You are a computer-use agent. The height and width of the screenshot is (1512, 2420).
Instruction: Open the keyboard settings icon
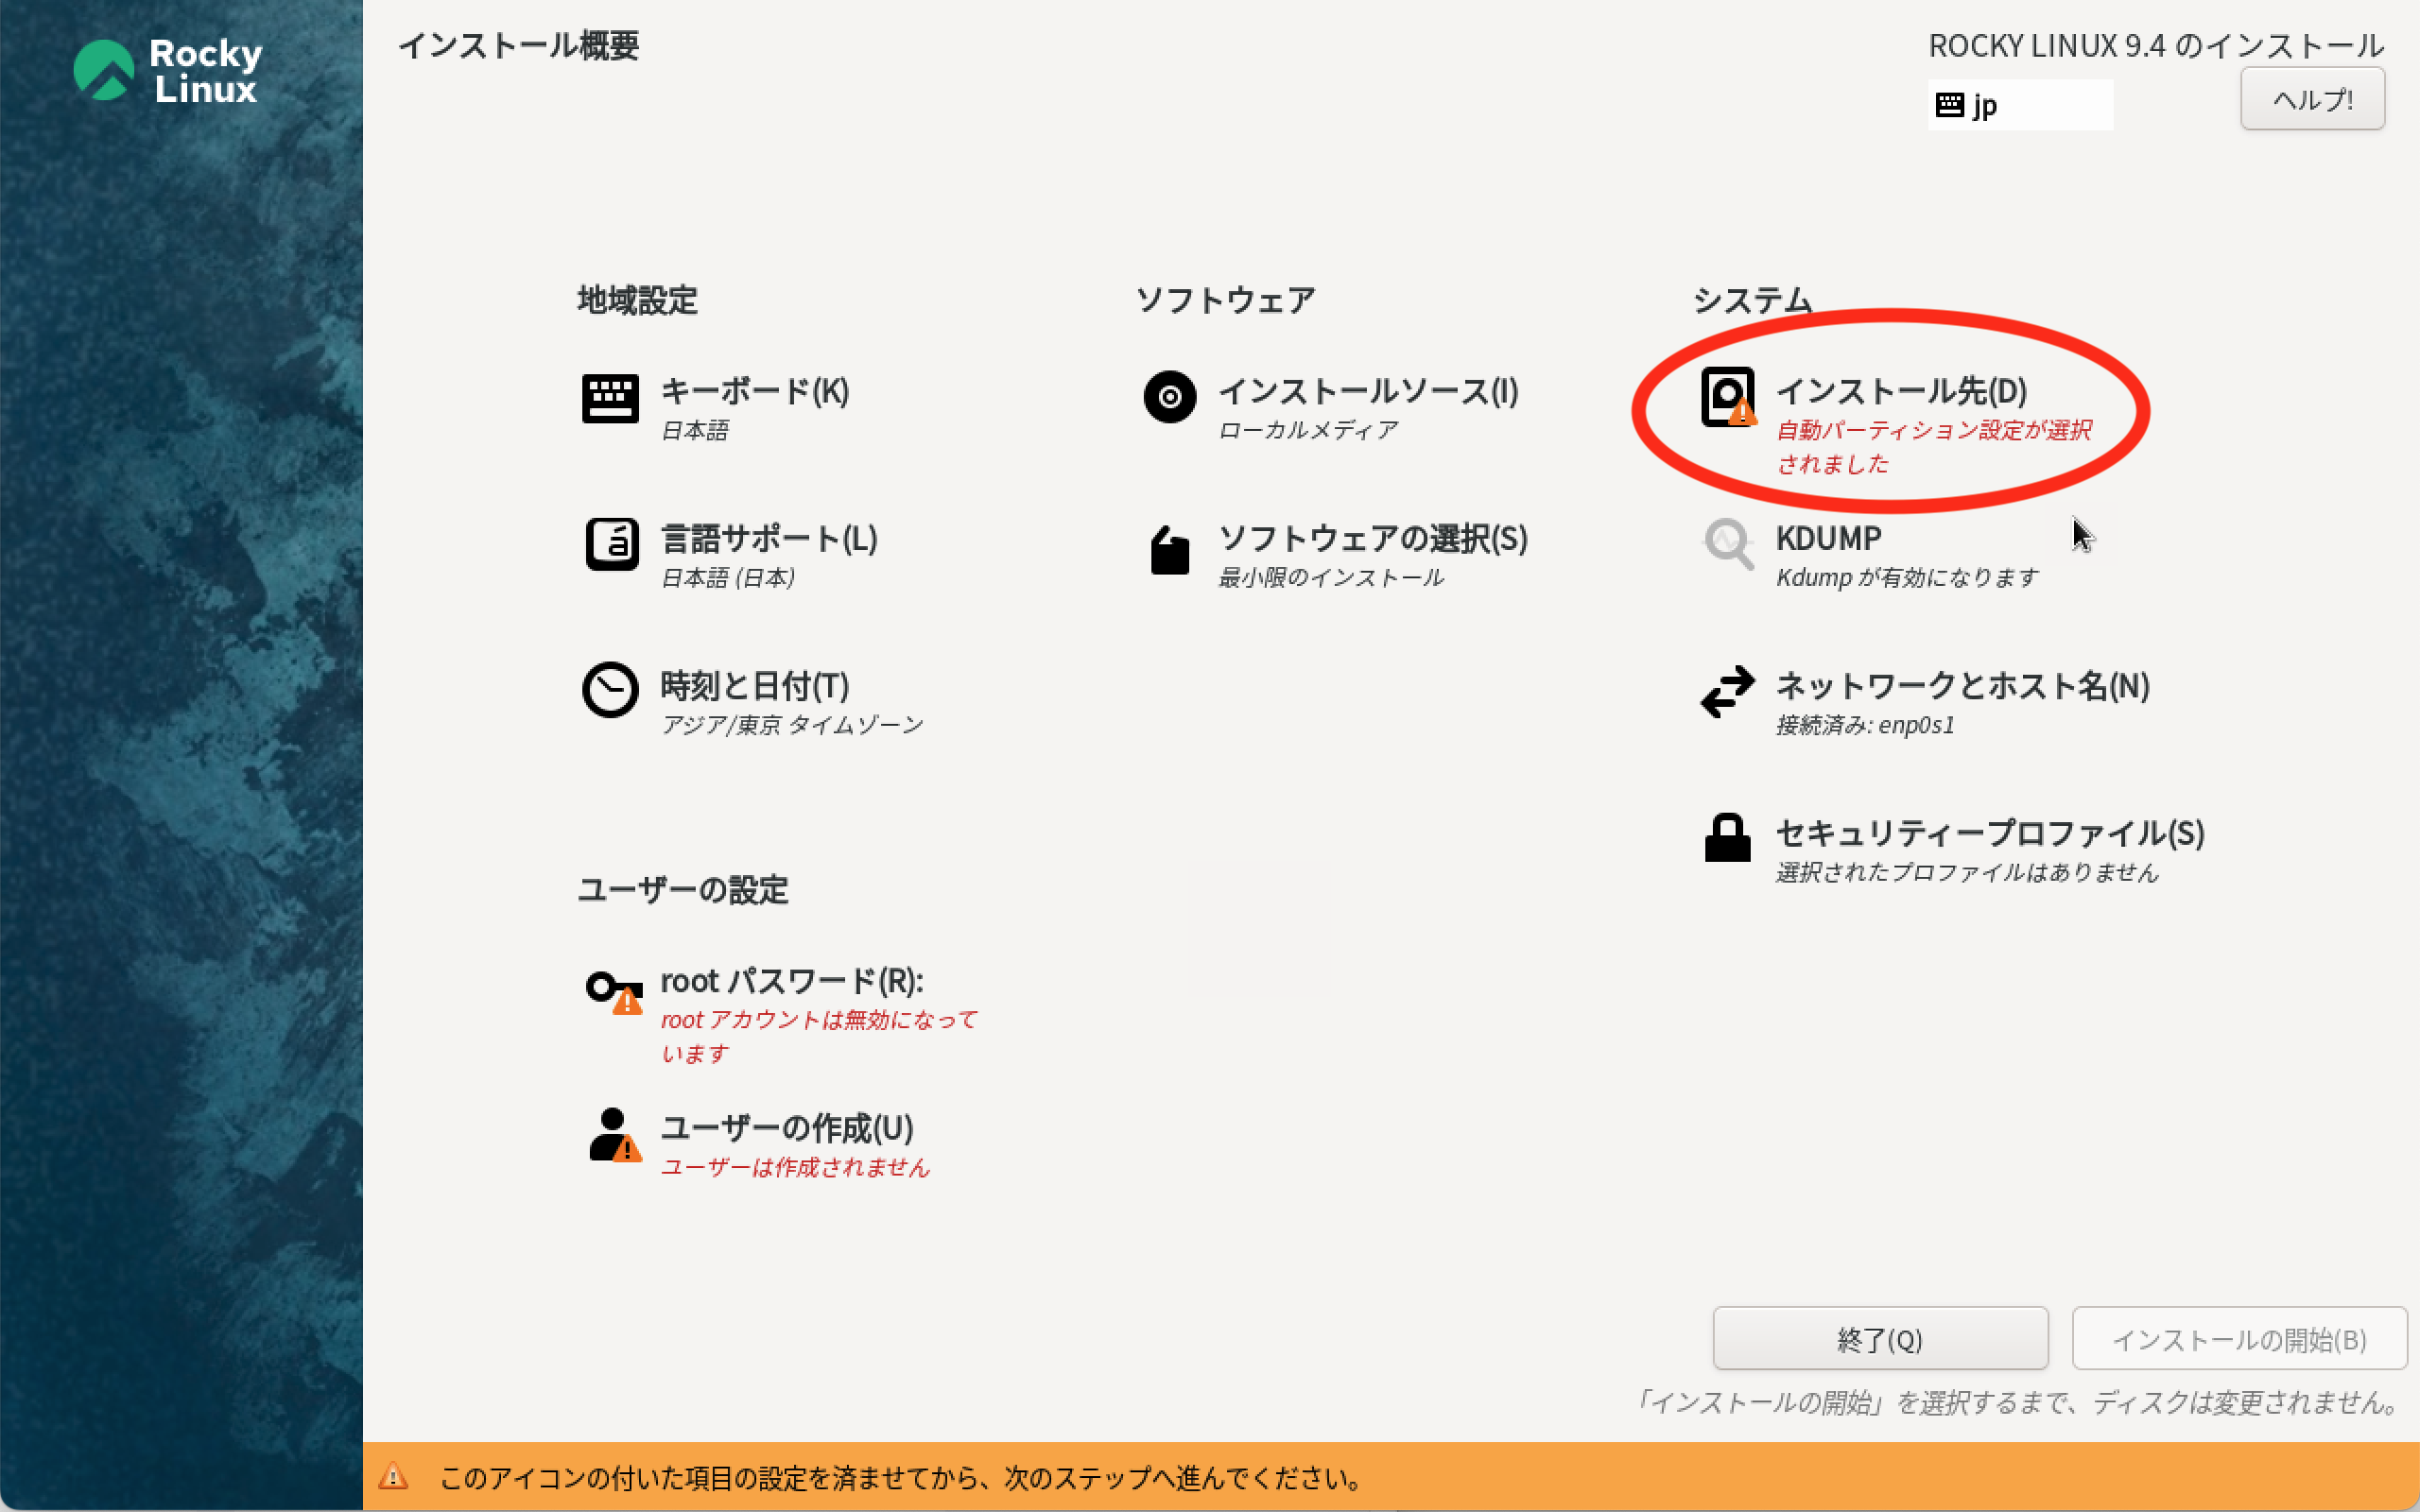(610, 399)
